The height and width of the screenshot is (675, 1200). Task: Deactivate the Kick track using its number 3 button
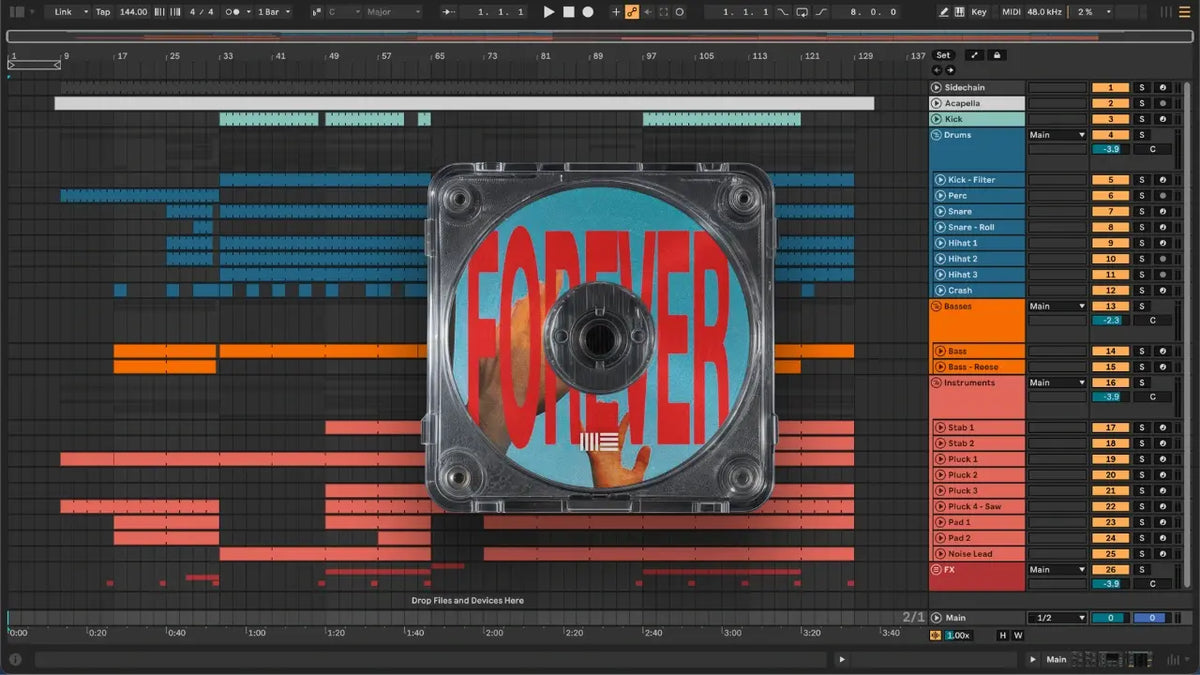coord(1110,119)
